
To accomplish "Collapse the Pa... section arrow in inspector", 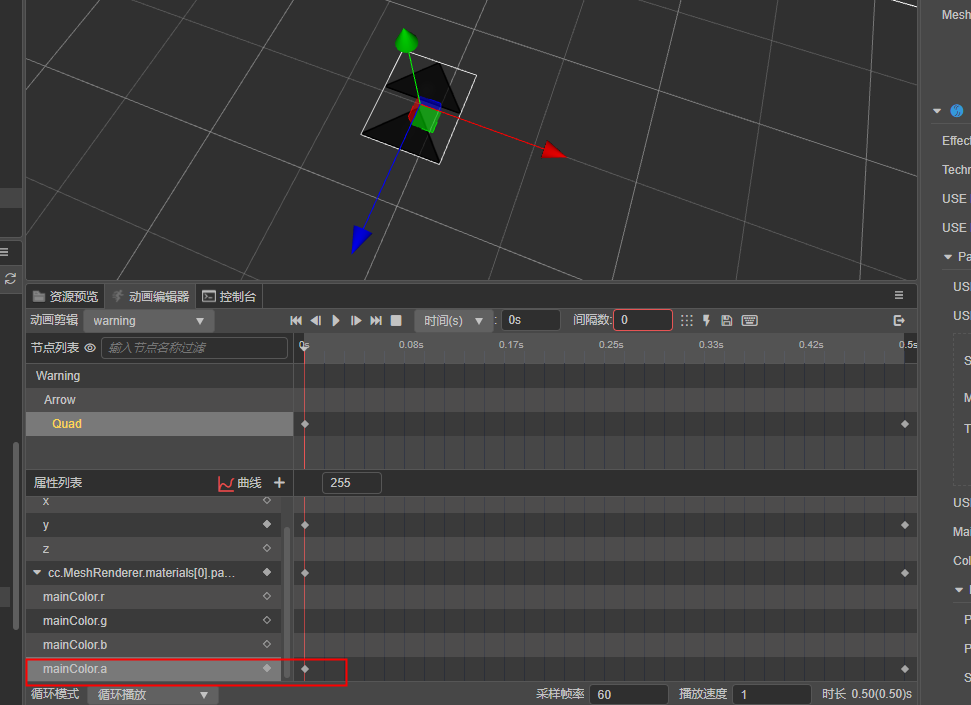I will pos(947,256).
